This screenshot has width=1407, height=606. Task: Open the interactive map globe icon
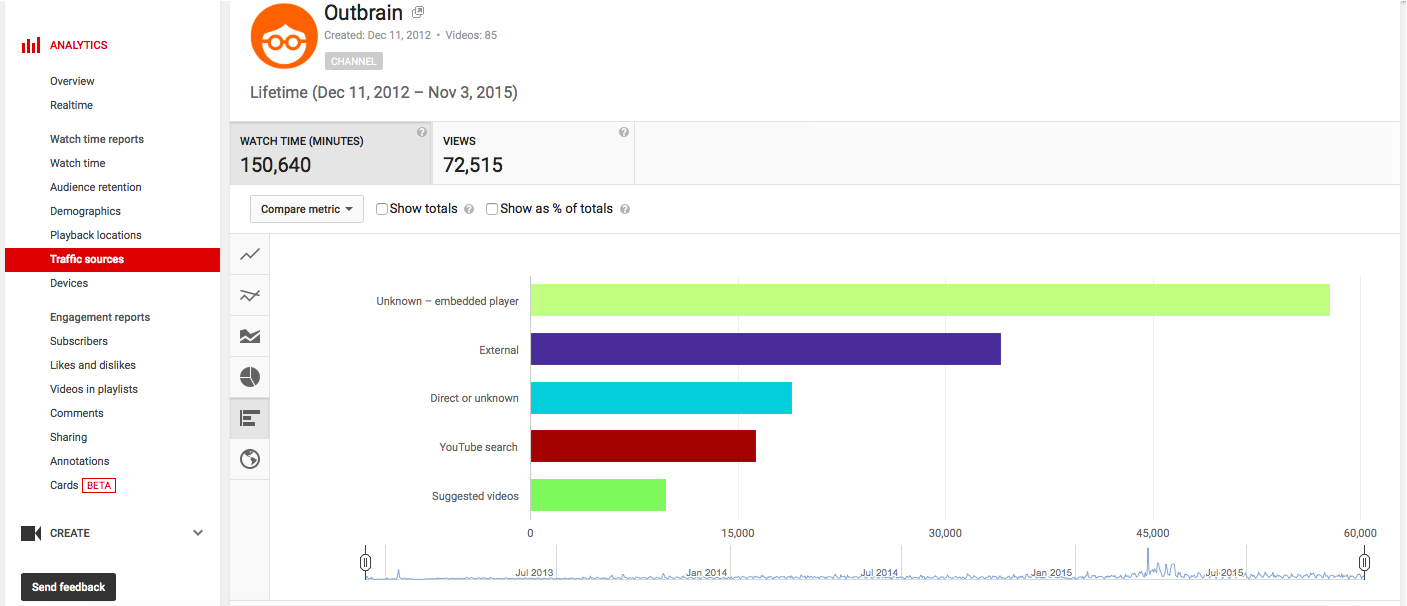(x=250, y=459)
